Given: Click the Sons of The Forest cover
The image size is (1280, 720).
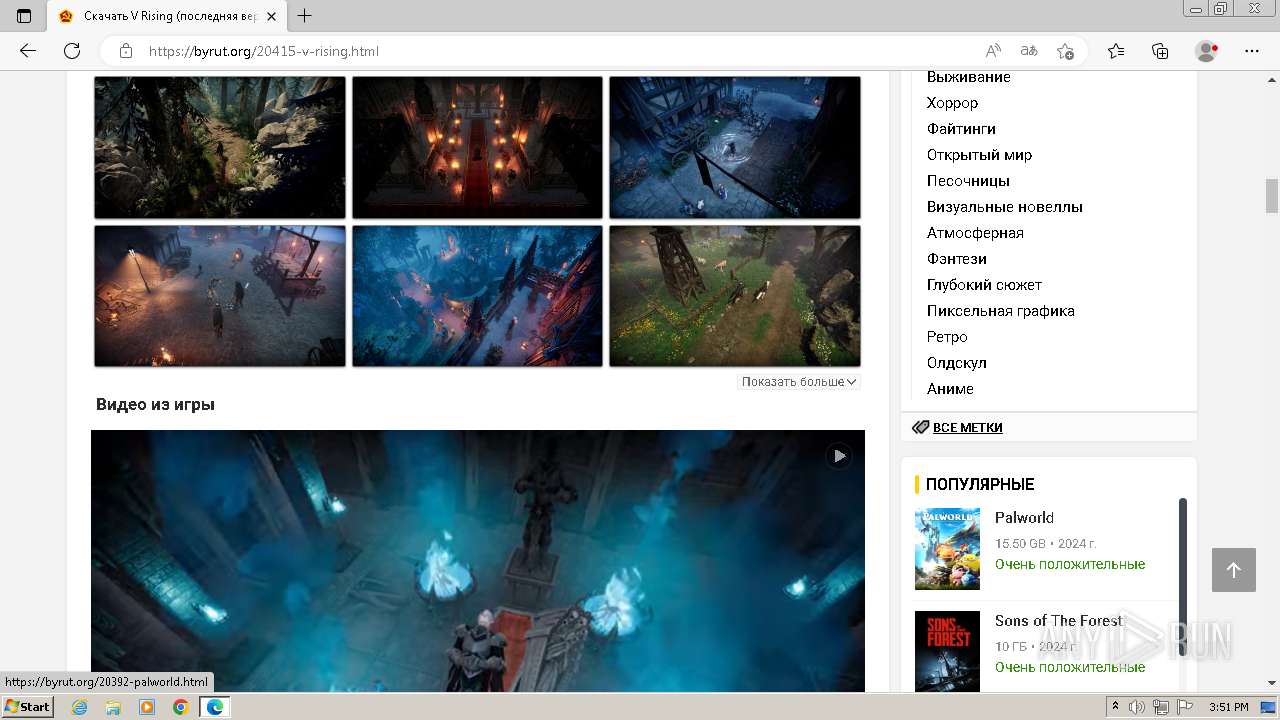Looking at the screenshot, I should tap(947, 651).
